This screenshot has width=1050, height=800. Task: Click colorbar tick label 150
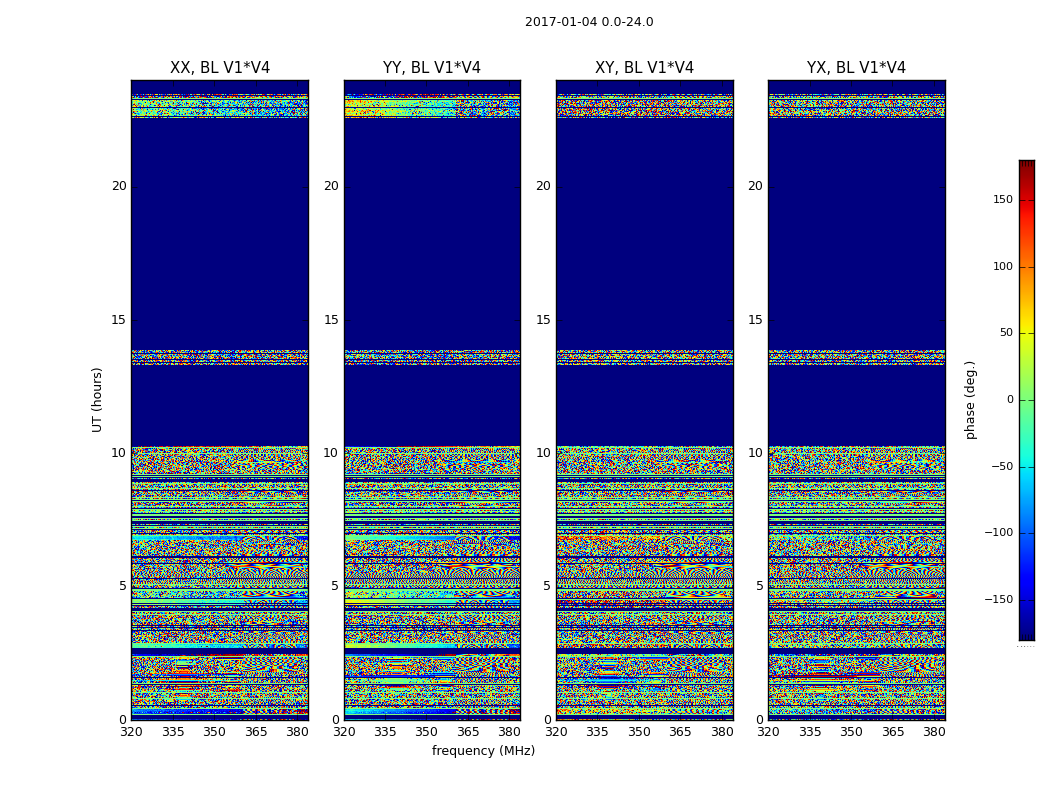point(1003,199)
